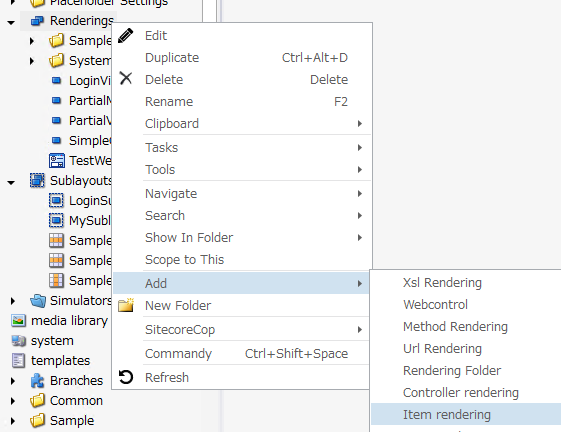The height and width of the screenshot is (432, 561).
Task: Click the X Delete icon
Action: coord(126,78)
